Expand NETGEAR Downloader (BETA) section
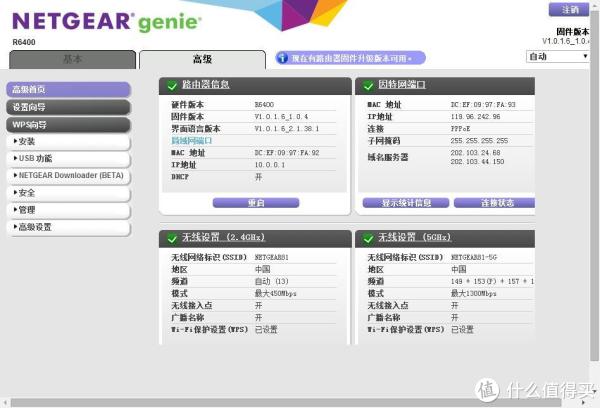 [69, 176]
